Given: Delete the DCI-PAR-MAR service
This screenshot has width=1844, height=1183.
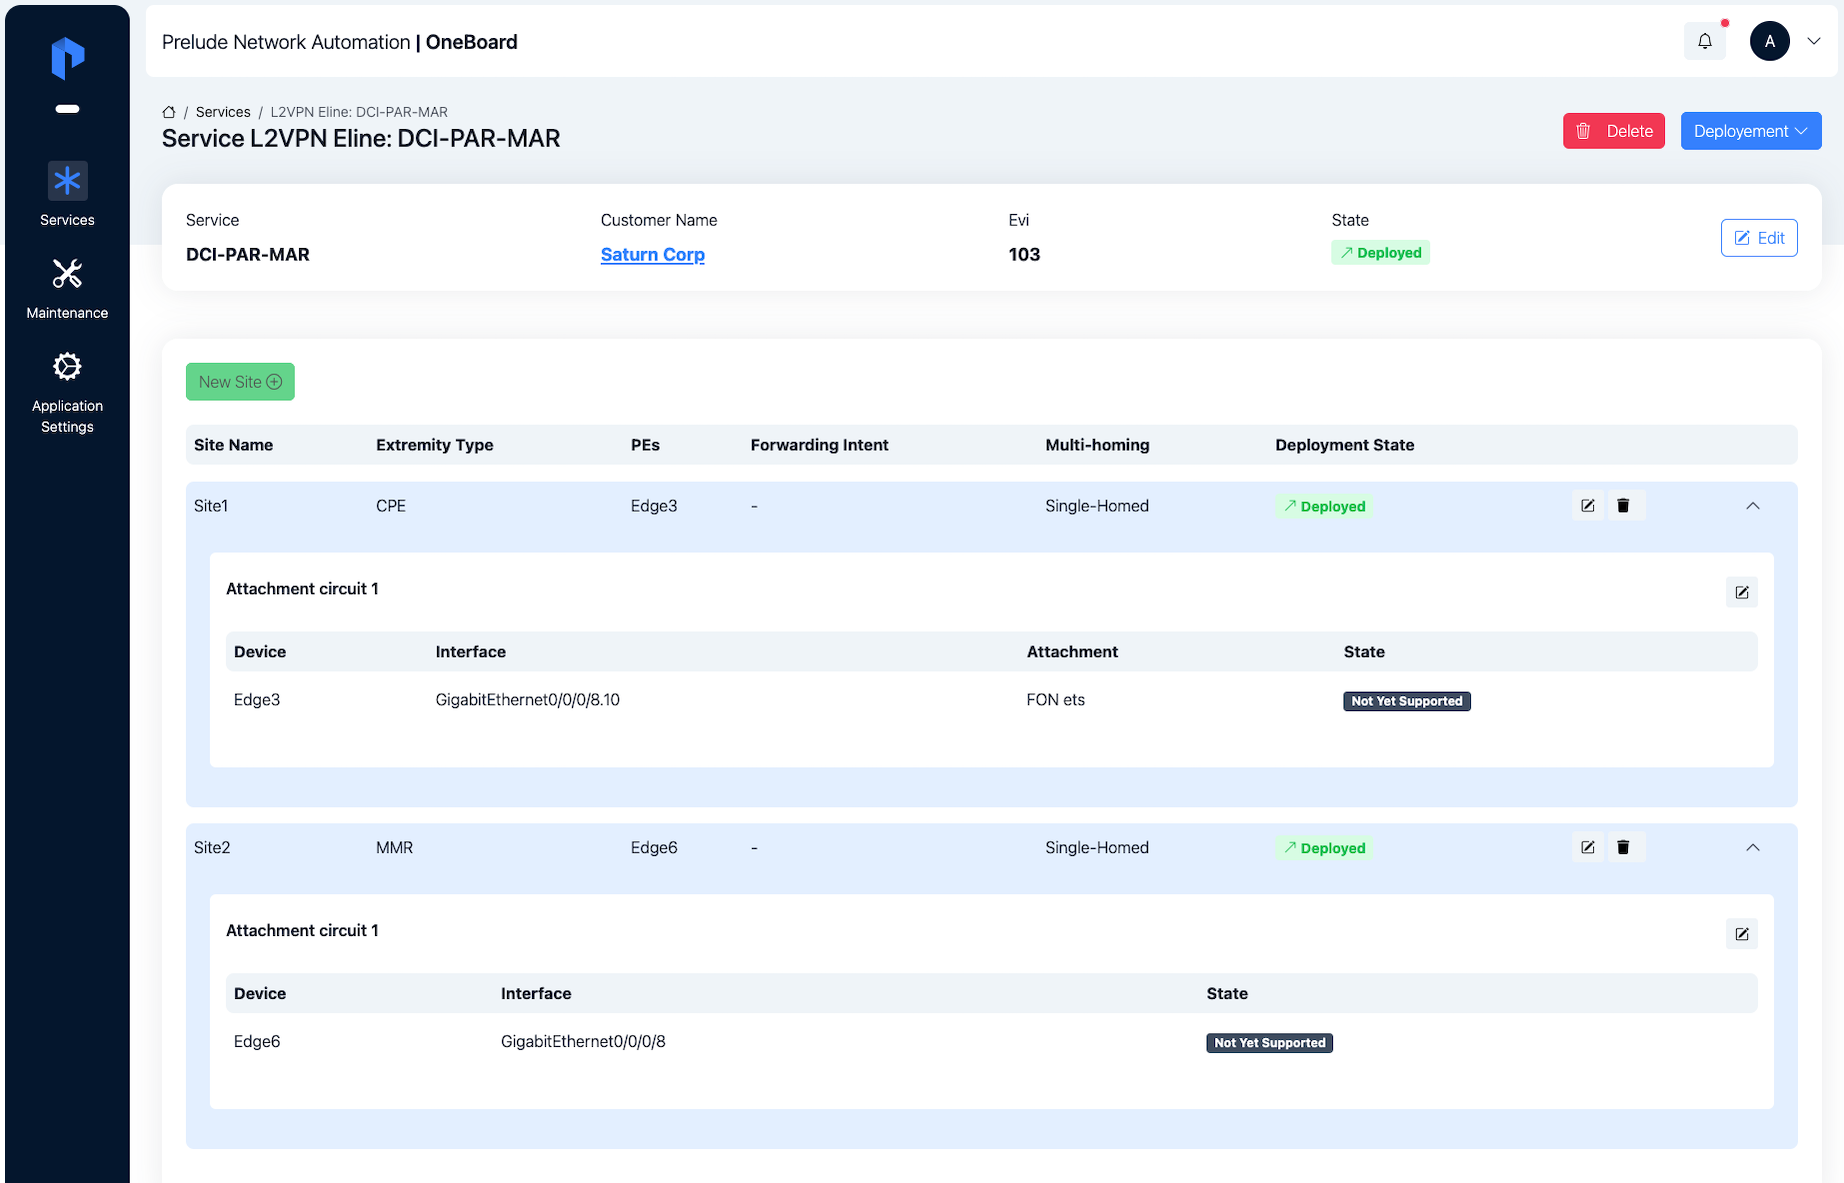Looking at the screenshot, I should (1614, 131).
